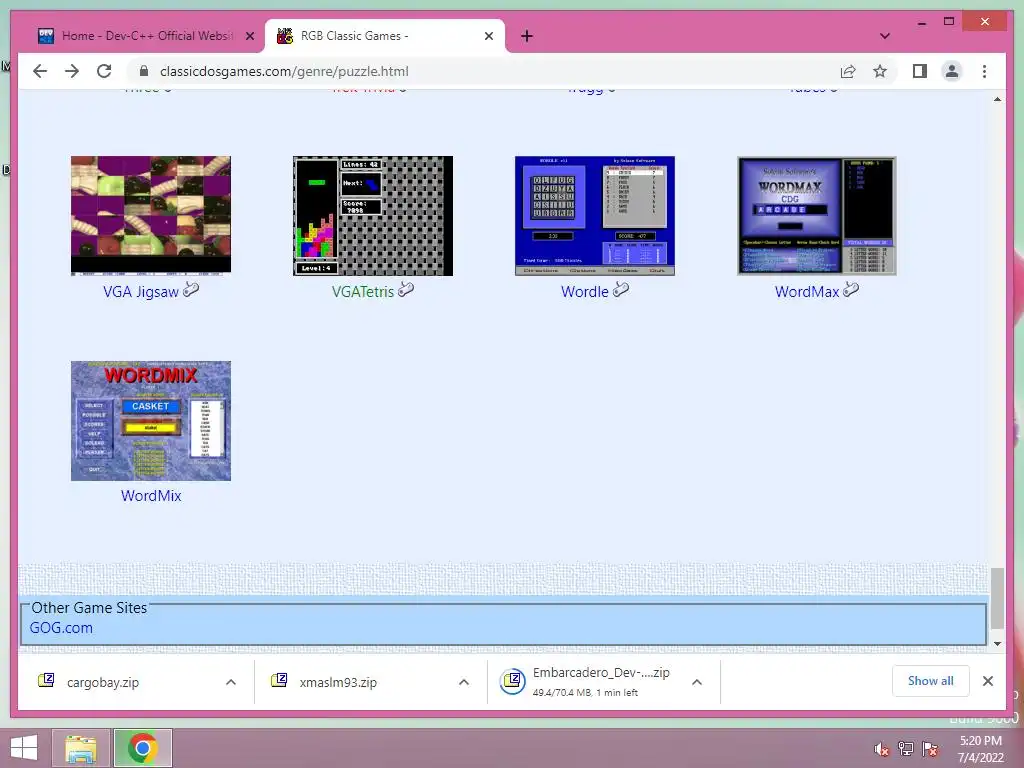1024x768 pixels.
Task: Expand options for Embarcadero_Dev download
Action: [697, 682]
